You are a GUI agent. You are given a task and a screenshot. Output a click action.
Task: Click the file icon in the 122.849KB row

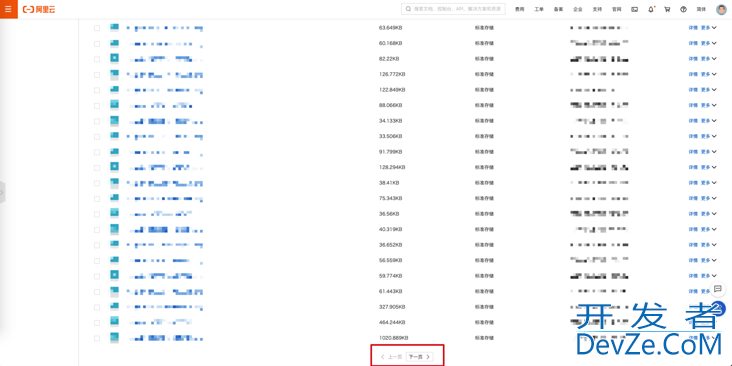pyautogui.click(x=114, y=90)
